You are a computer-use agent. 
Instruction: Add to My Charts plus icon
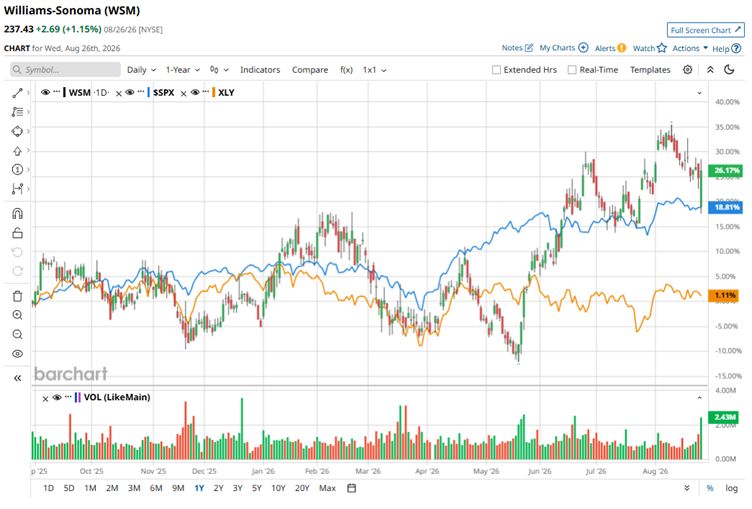[x=583, y=47]
